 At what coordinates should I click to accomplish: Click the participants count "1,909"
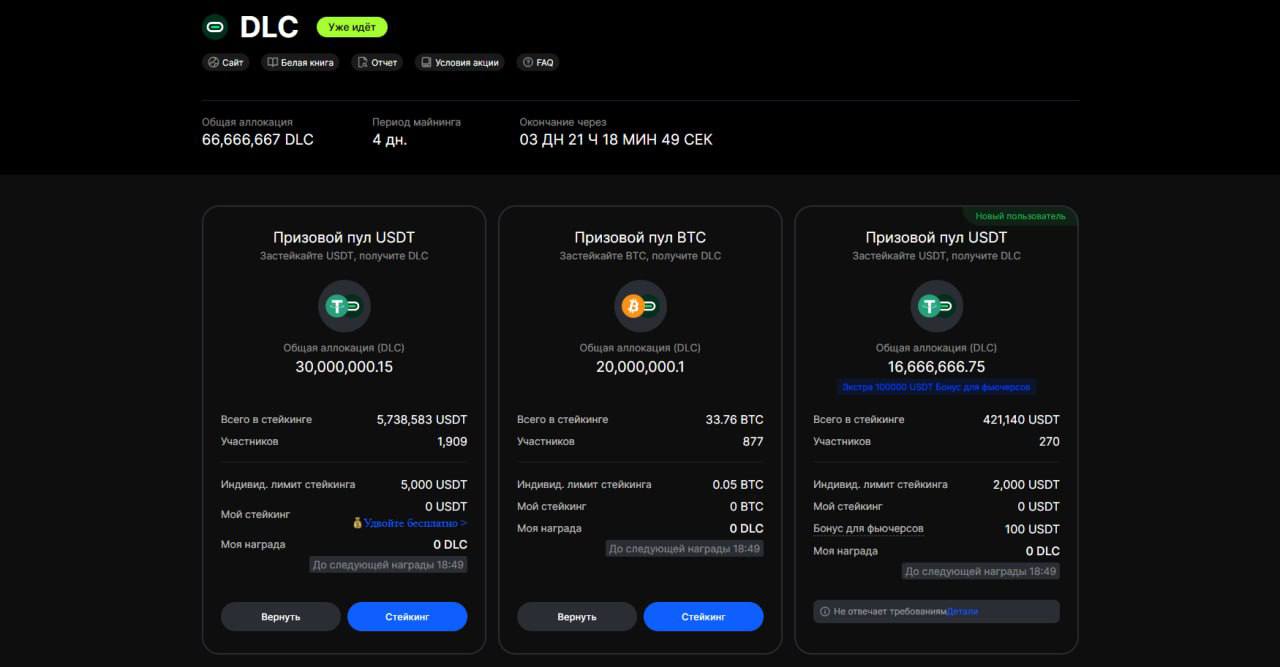coord(452,442)
